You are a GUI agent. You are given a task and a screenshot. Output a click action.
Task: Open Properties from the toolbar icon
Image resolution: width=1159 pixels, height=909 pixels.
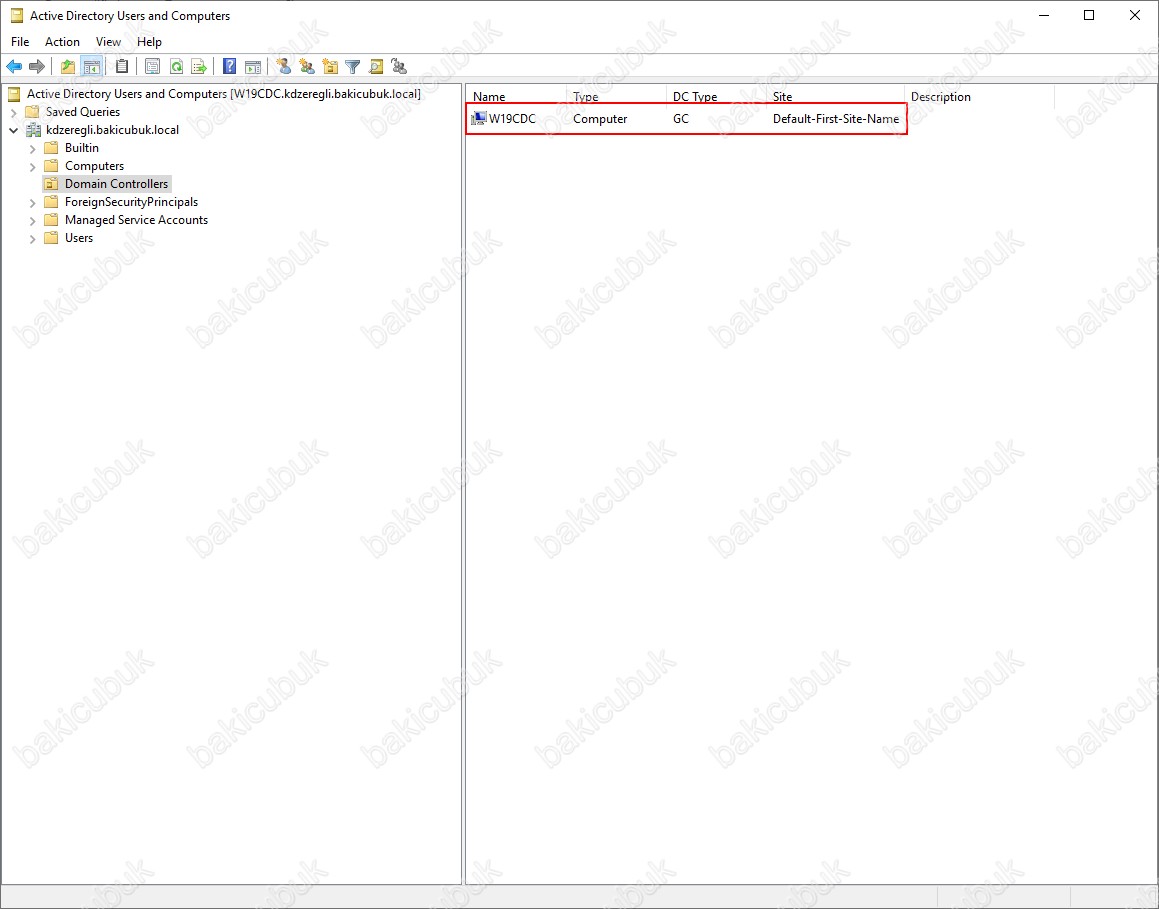[152, 67]
